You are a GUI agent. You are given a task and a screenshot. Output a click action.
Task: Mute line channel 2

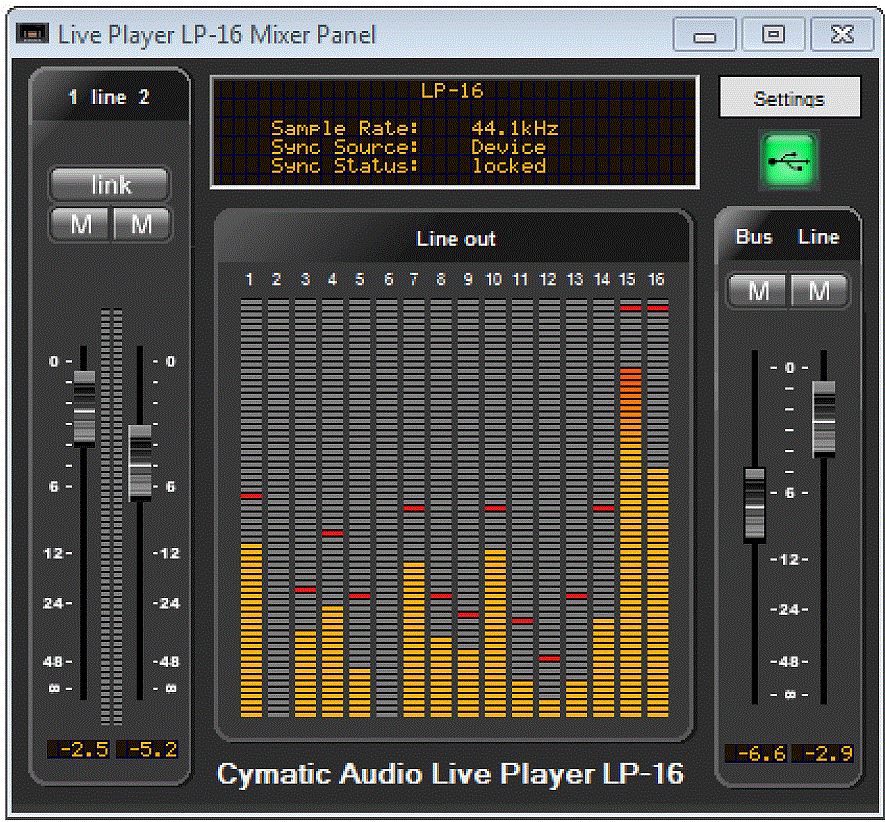[141, 224]
